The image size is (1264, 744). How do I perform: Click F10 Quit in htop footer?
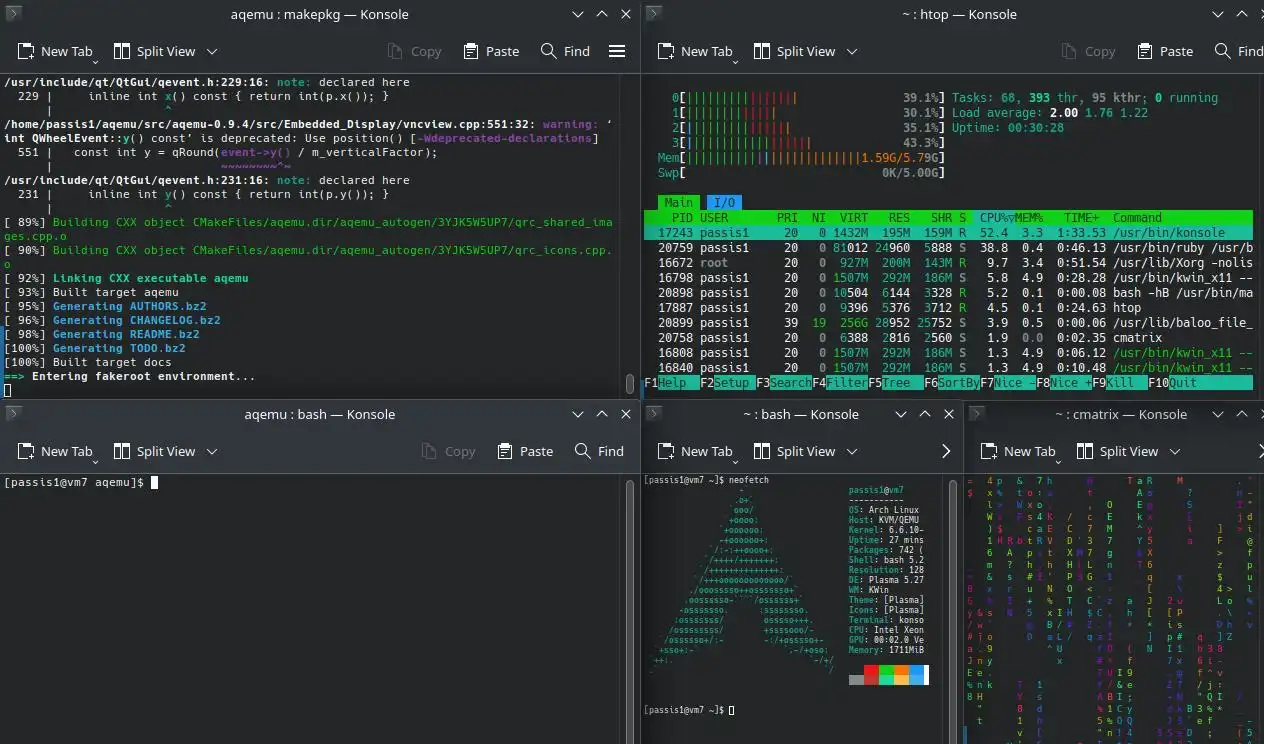pyautogui.click(x=1200, y=382)
